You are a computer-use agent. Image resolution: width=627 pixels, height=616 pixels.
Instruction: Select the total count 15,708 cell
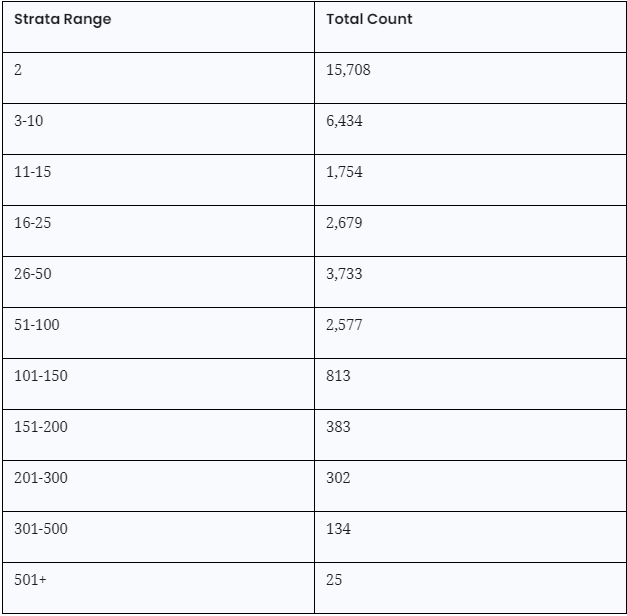pyautogui.click(x=348, y=70)
